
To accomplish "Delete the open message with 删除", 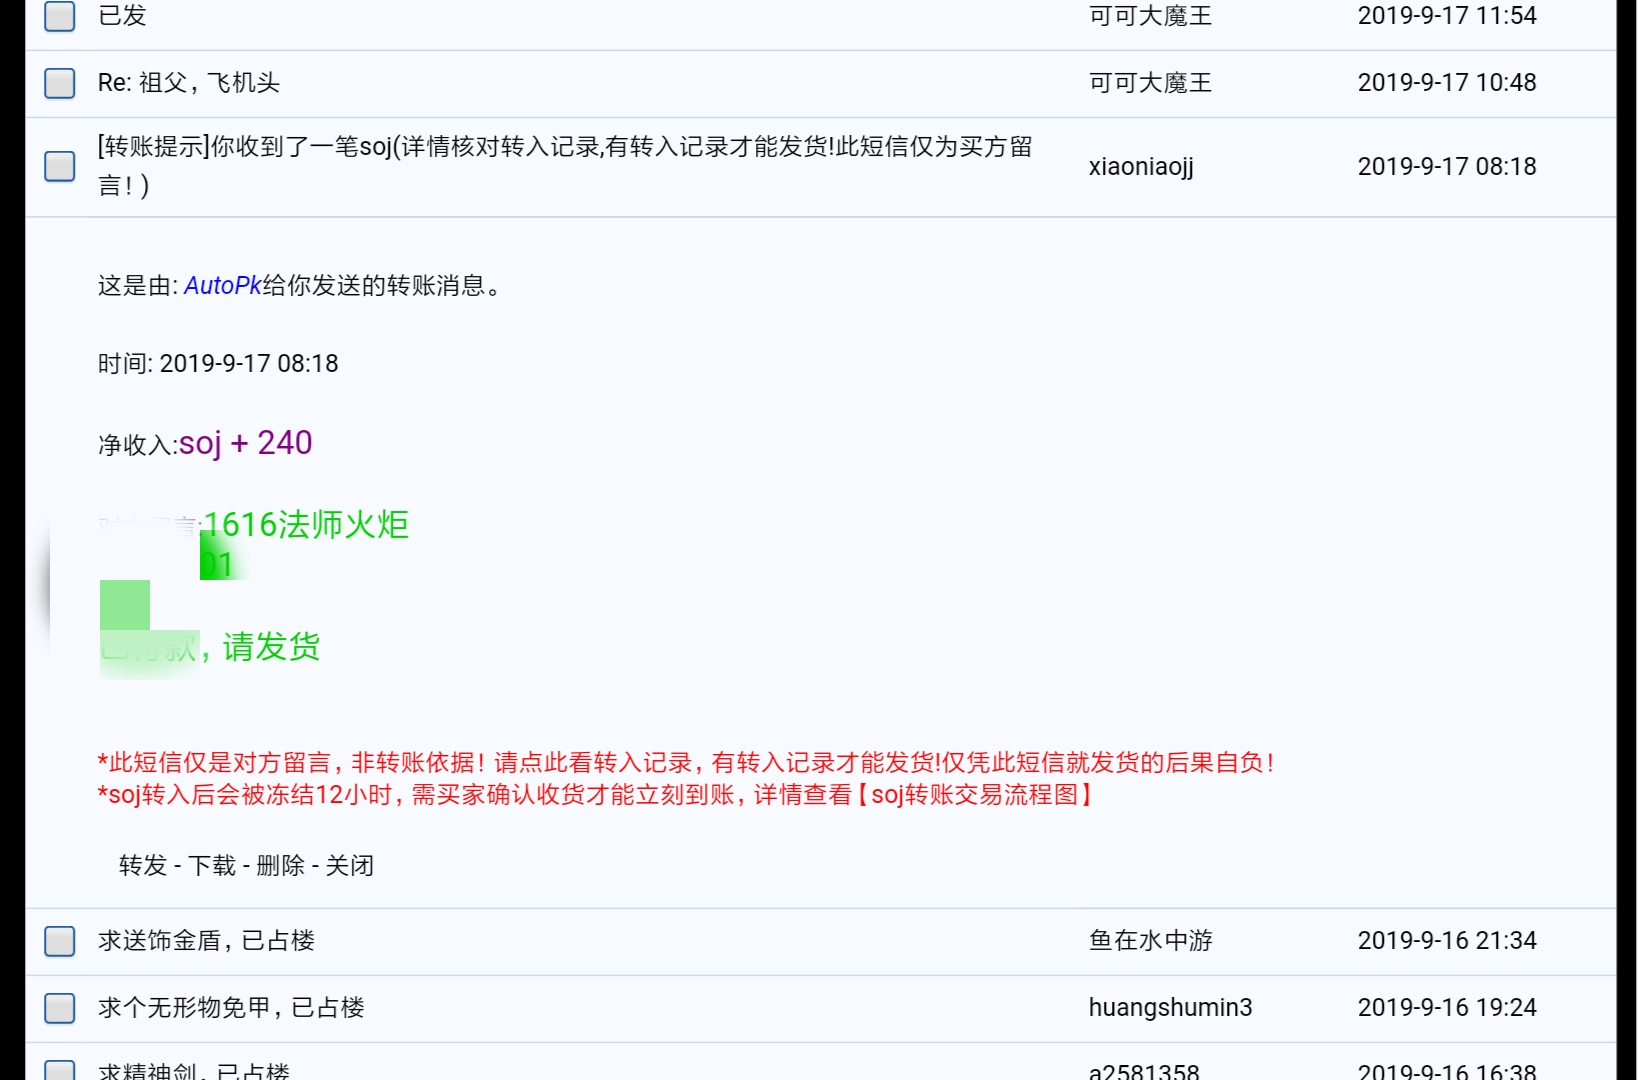I will 280,866.
